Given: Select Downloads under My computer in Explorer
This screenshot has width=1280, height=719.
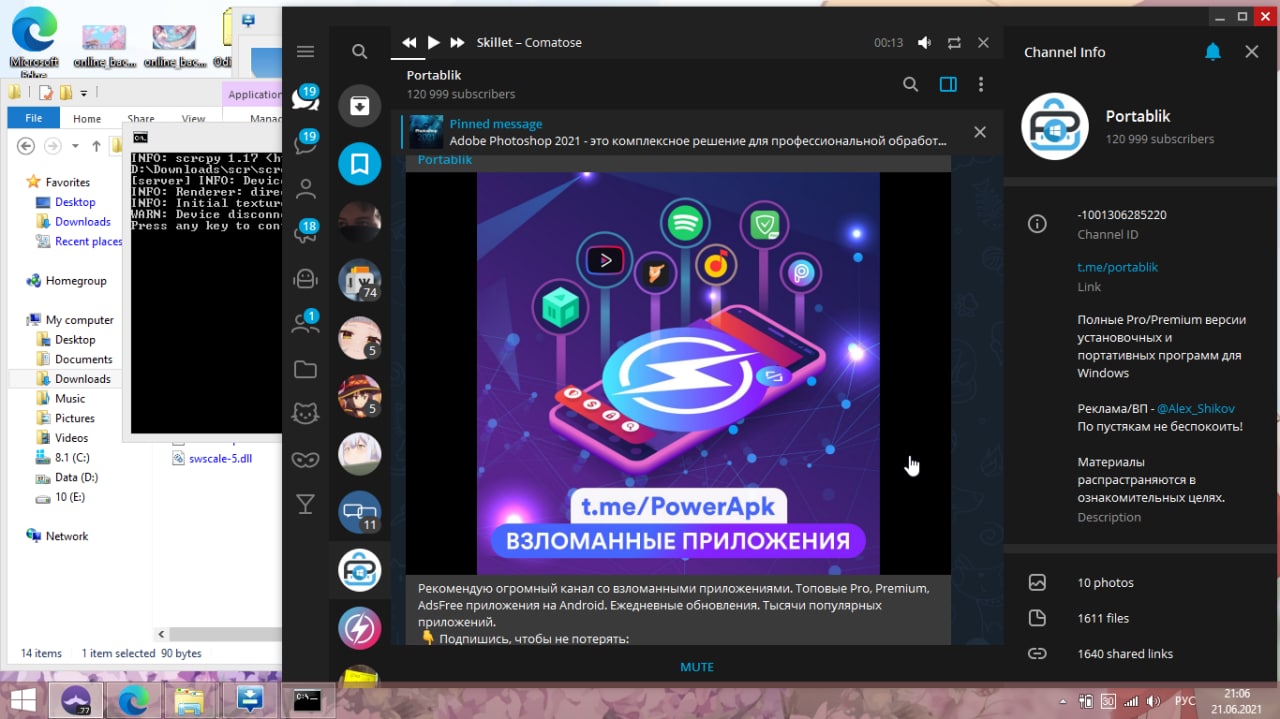Looking at the screenshot, I should tap(82, 379).
